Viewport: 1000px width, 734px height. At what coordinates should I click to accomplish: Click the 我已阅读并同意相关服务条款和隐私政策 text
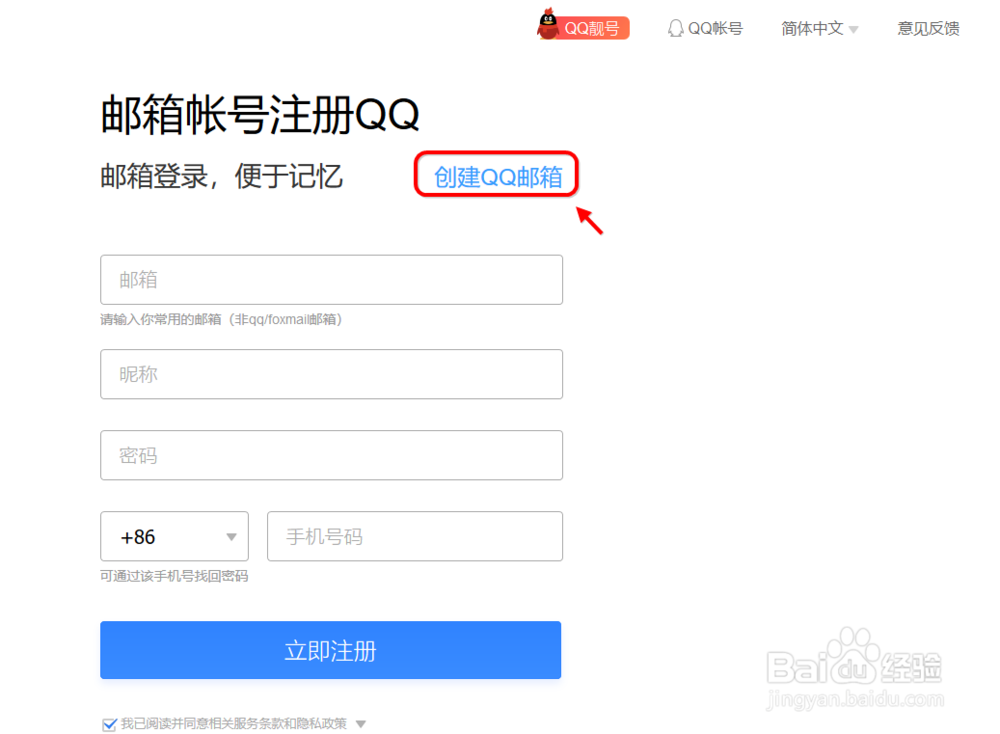pos(233,723)
